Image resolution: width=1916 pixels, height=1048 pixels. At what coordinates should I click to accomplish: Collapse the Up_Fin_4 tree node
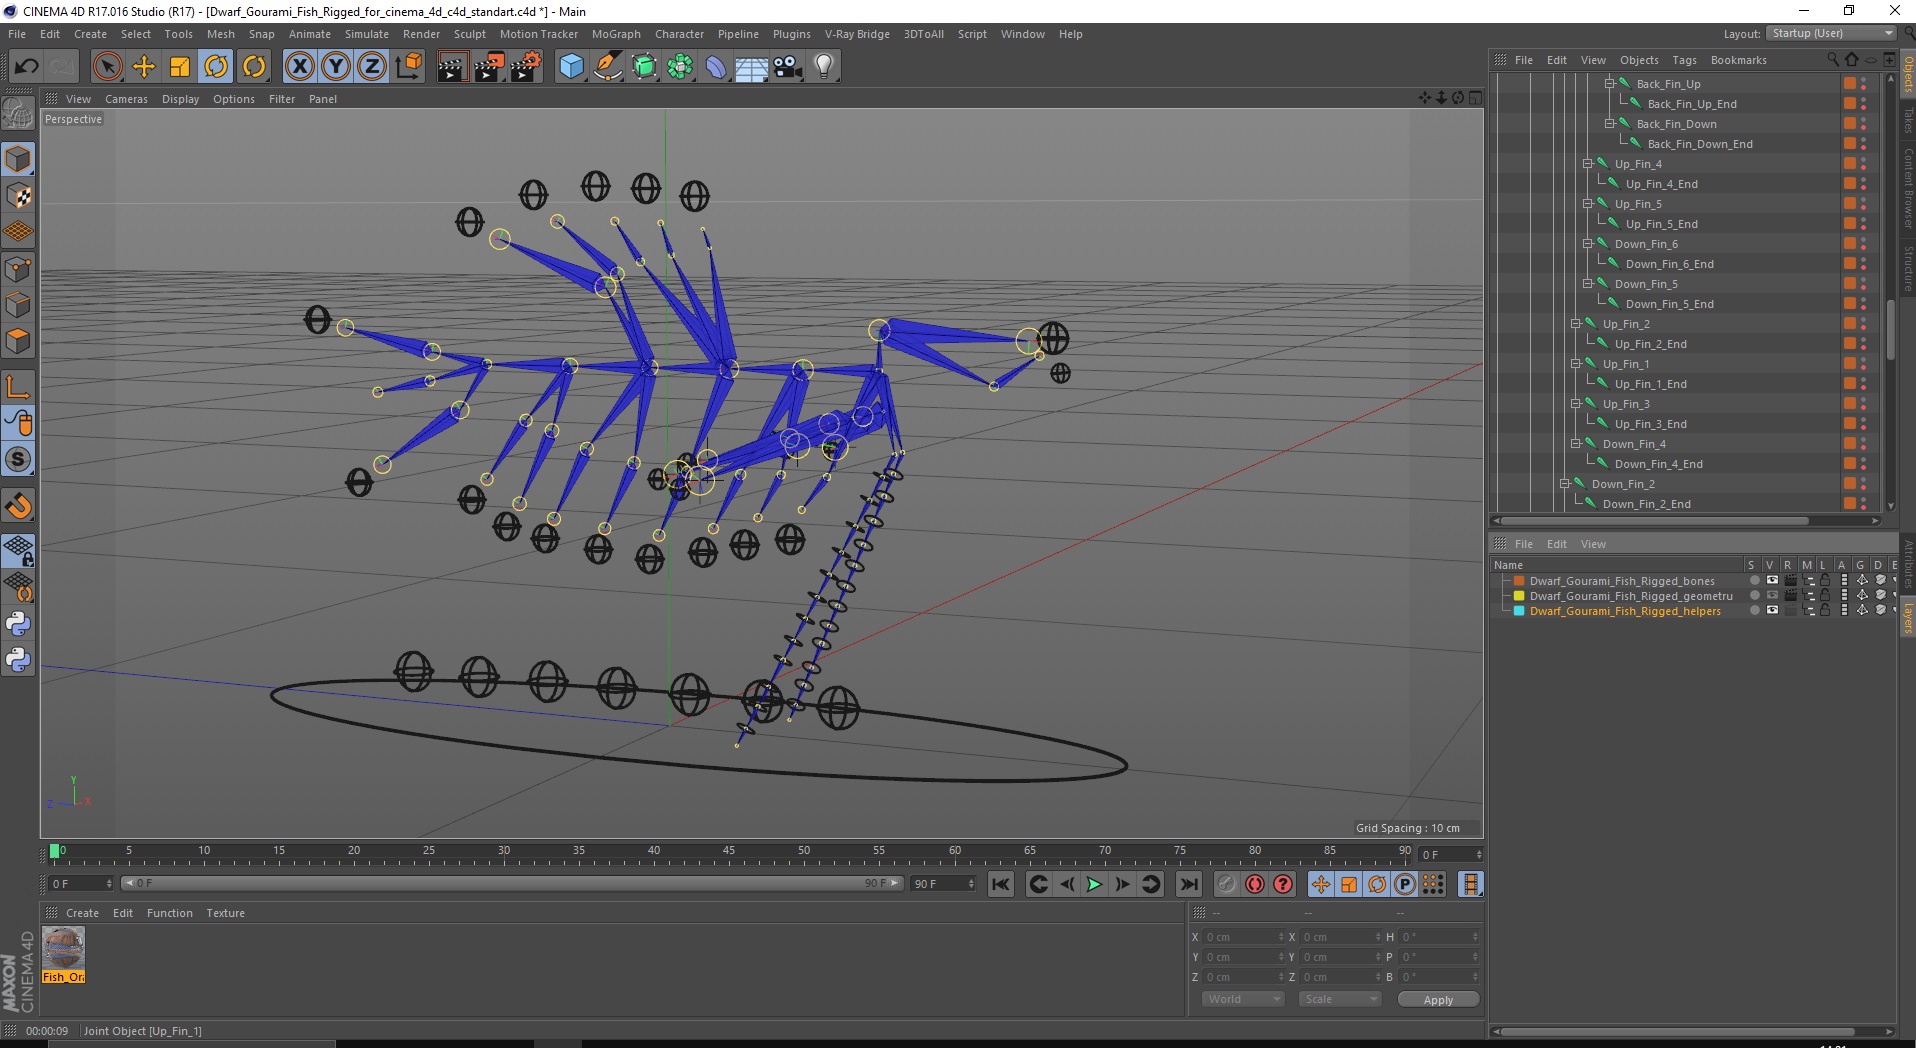coord(1587,164)
